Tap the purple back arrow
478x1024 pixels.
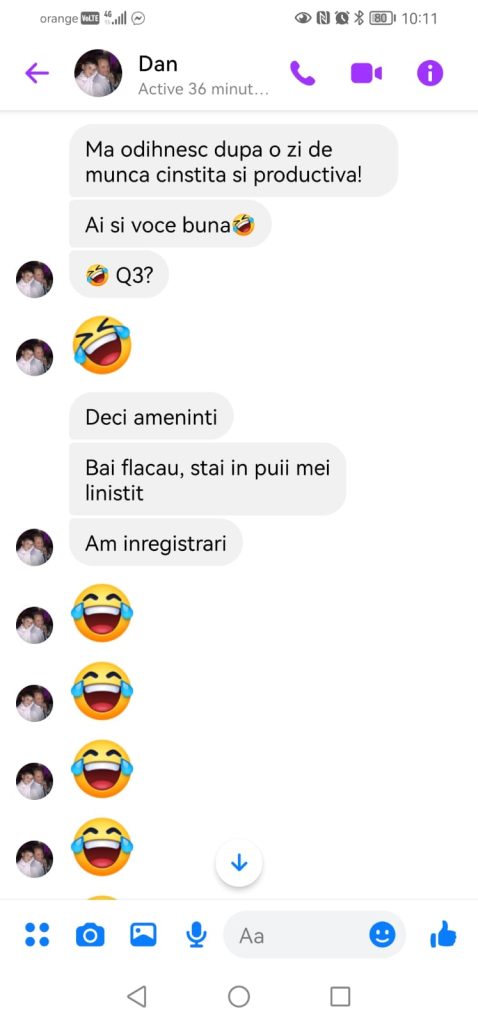coord(37,73)
